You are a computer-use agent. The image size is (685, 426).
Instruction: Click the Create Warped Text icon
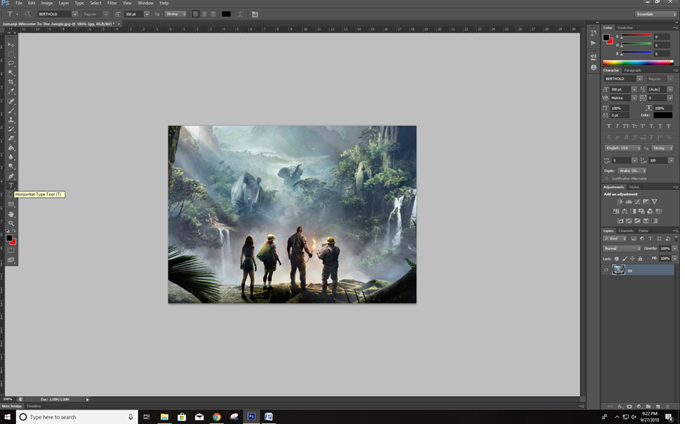click(240, 14)
